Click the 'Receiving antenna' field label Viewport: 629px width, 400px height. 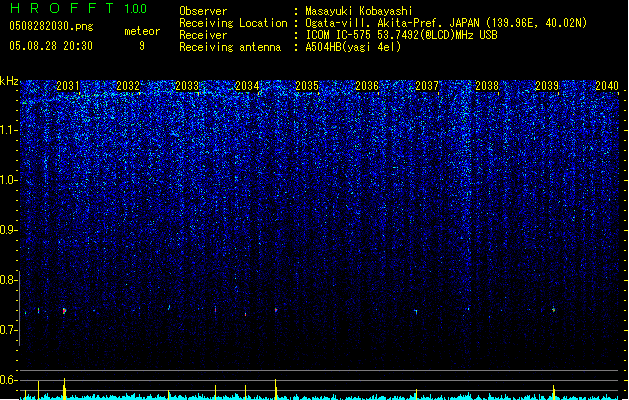point(230,47)
